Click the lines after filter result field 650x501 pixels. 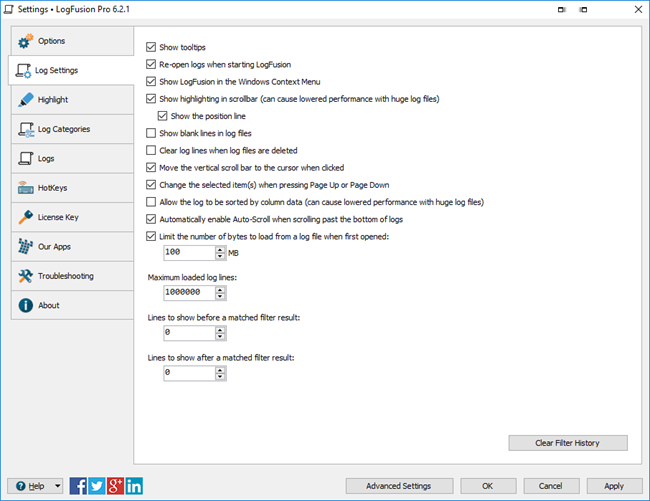click(189, 373)
